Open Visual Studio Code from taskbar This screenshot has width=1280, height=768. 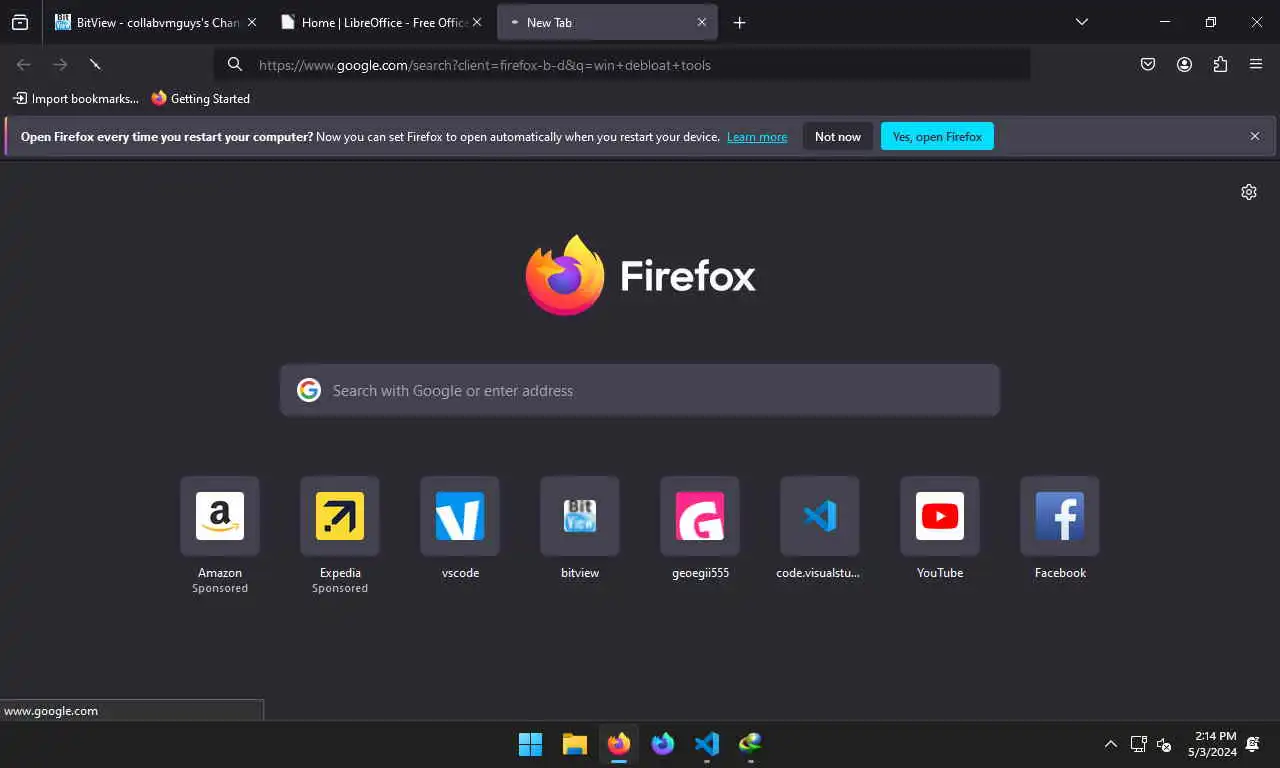click(x=707, y=744)
